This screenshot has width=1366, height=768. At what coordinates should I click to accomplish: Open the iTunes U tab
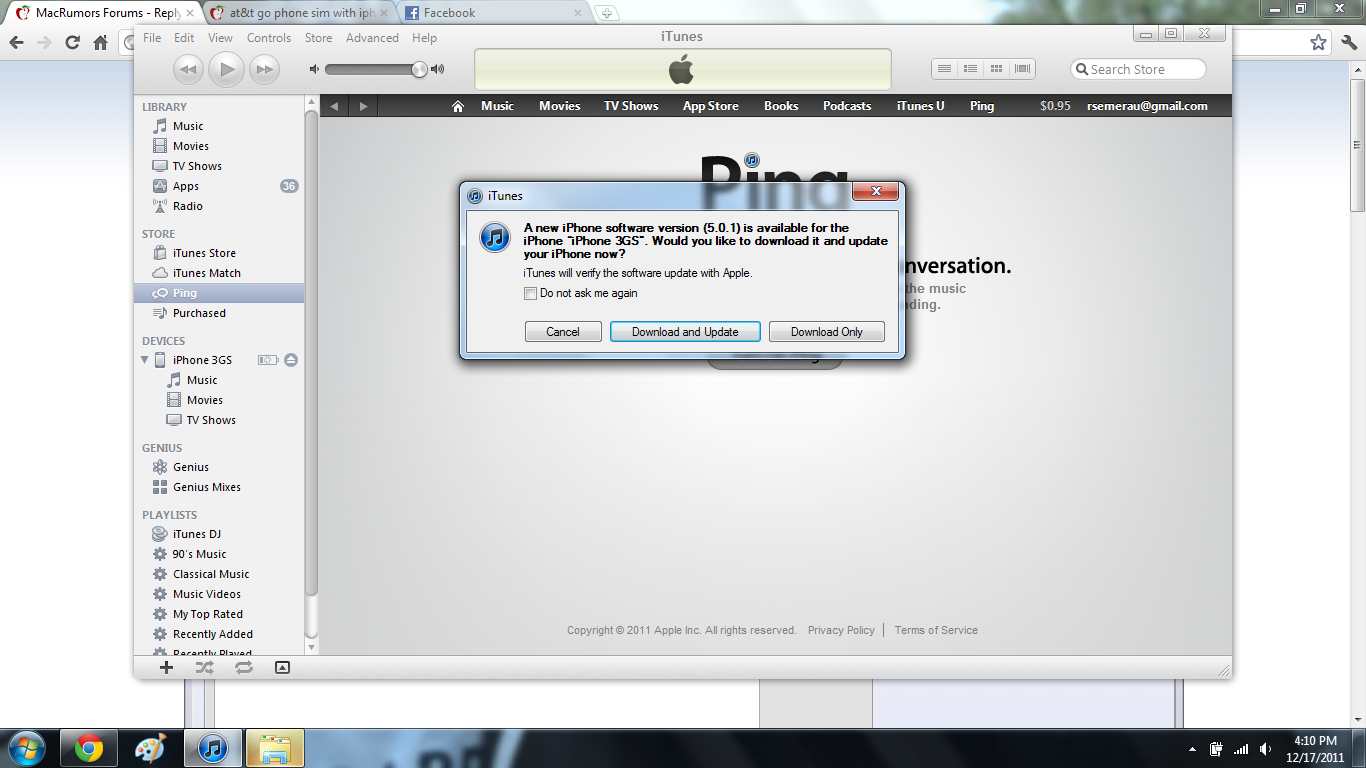tap(920, 106)
